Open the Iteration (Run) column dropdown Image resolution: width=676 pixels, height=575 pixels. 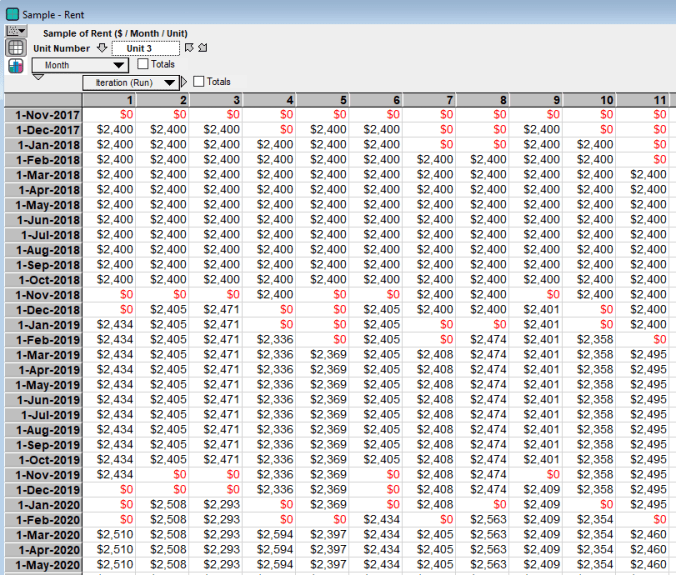pyautogui.click(x=131, y=82)
